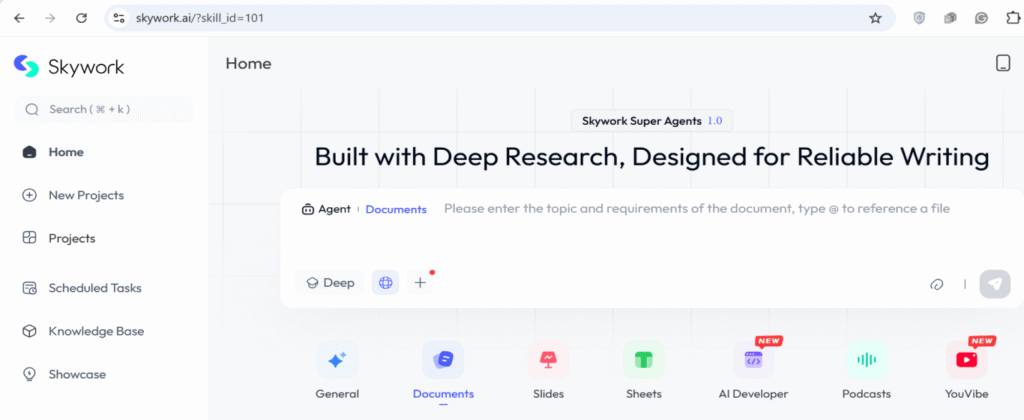Select the Podcasts agent icon
The image size is (1024, 420).
(x=866, y=360)
